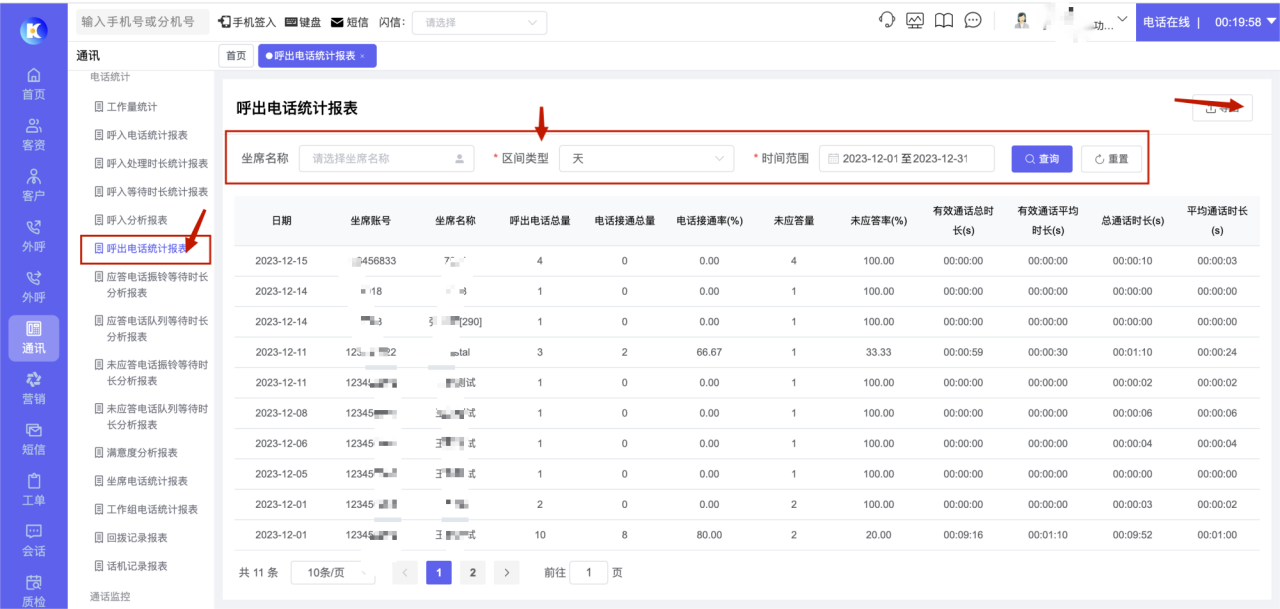Click the previous page arrow
Viewport: 1280px width, 609px height.
pyautogui.click(x=405, y=572)
